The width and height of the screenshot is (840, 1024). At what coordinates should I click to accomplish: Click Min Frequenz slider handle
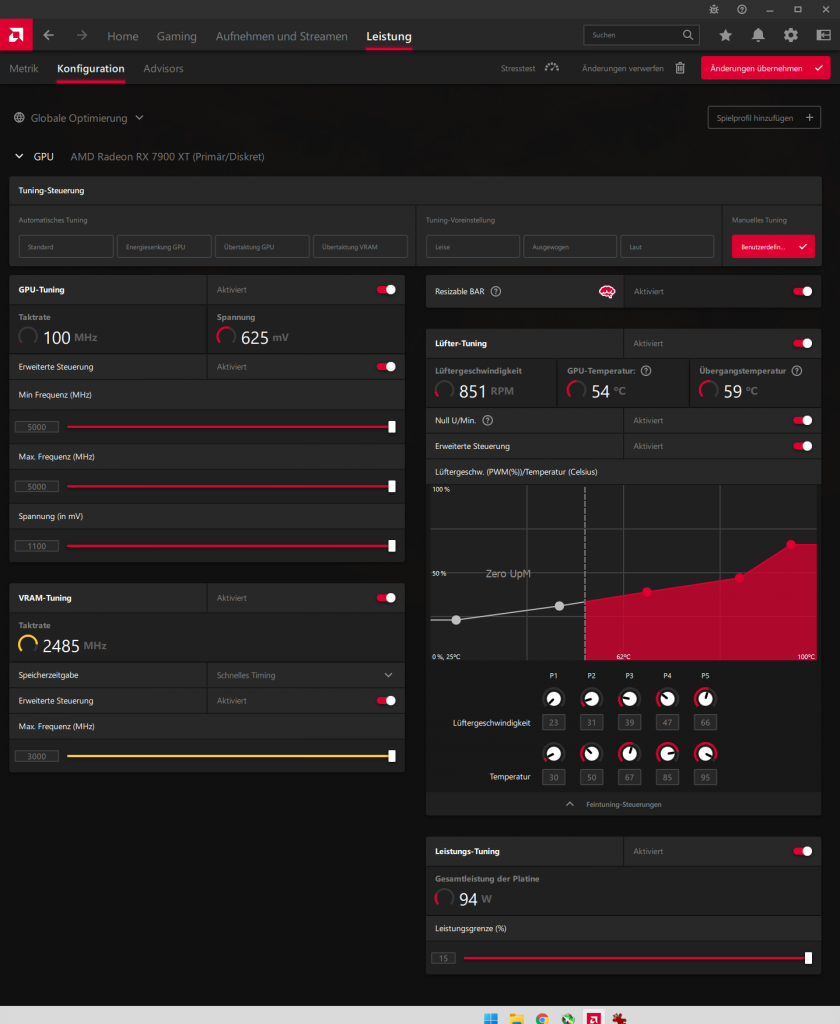click(x=392, y=426)
